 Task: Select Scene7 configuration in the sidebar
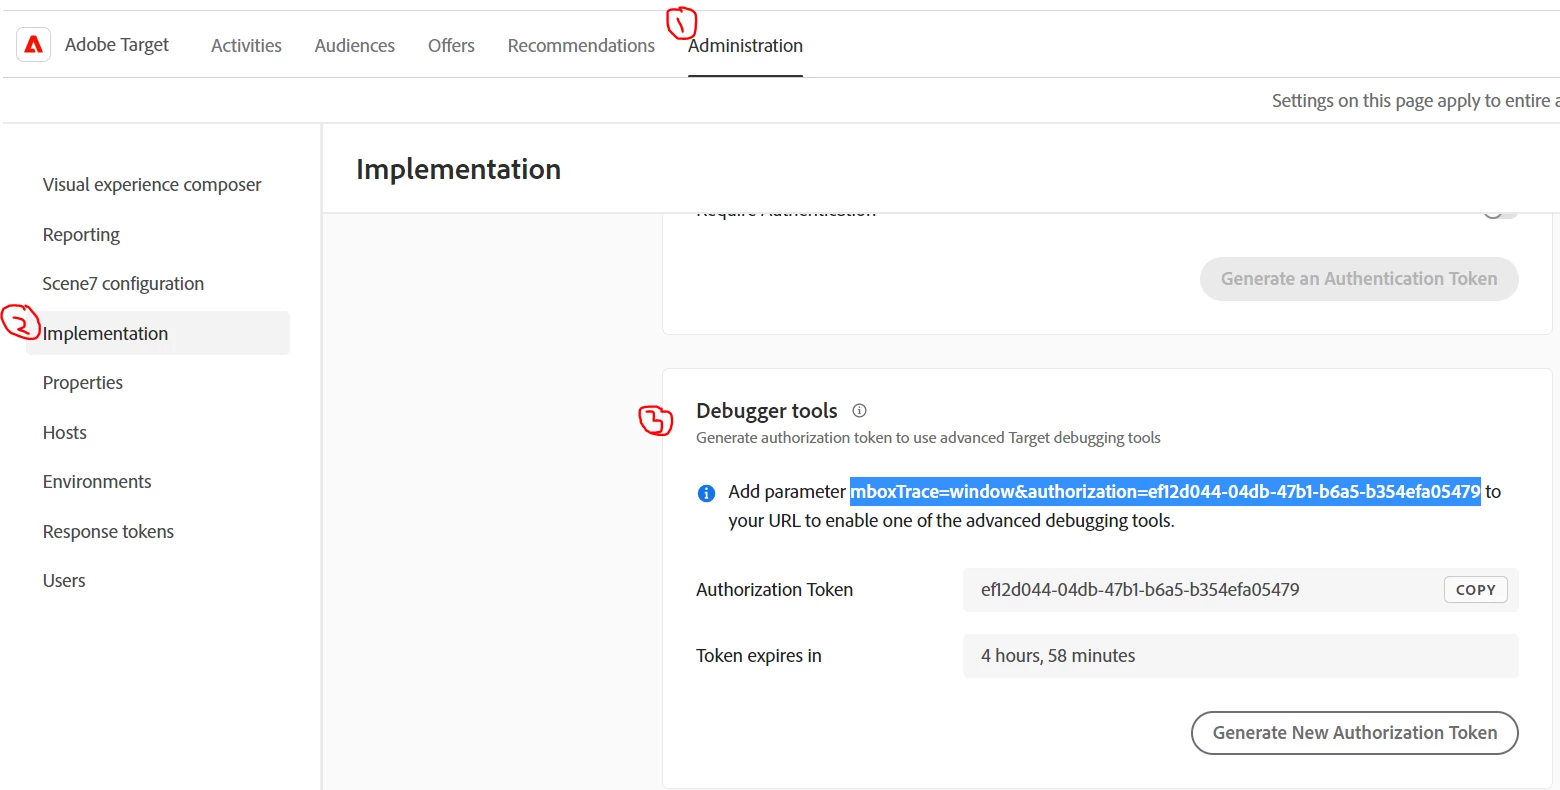pyautogui.click(x=123, y=284)
